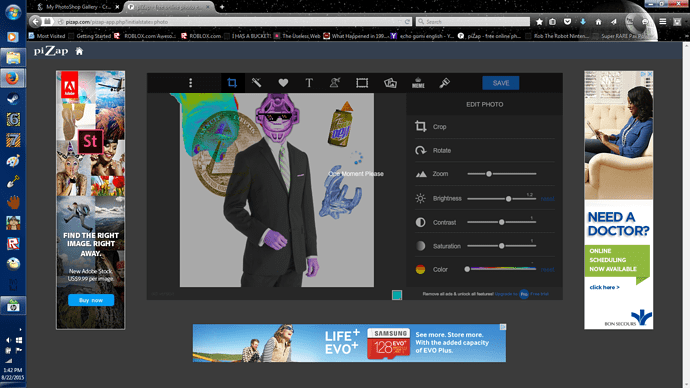Open the add photos tool
This screenshot has height=388, width=690.
[390, 83]
